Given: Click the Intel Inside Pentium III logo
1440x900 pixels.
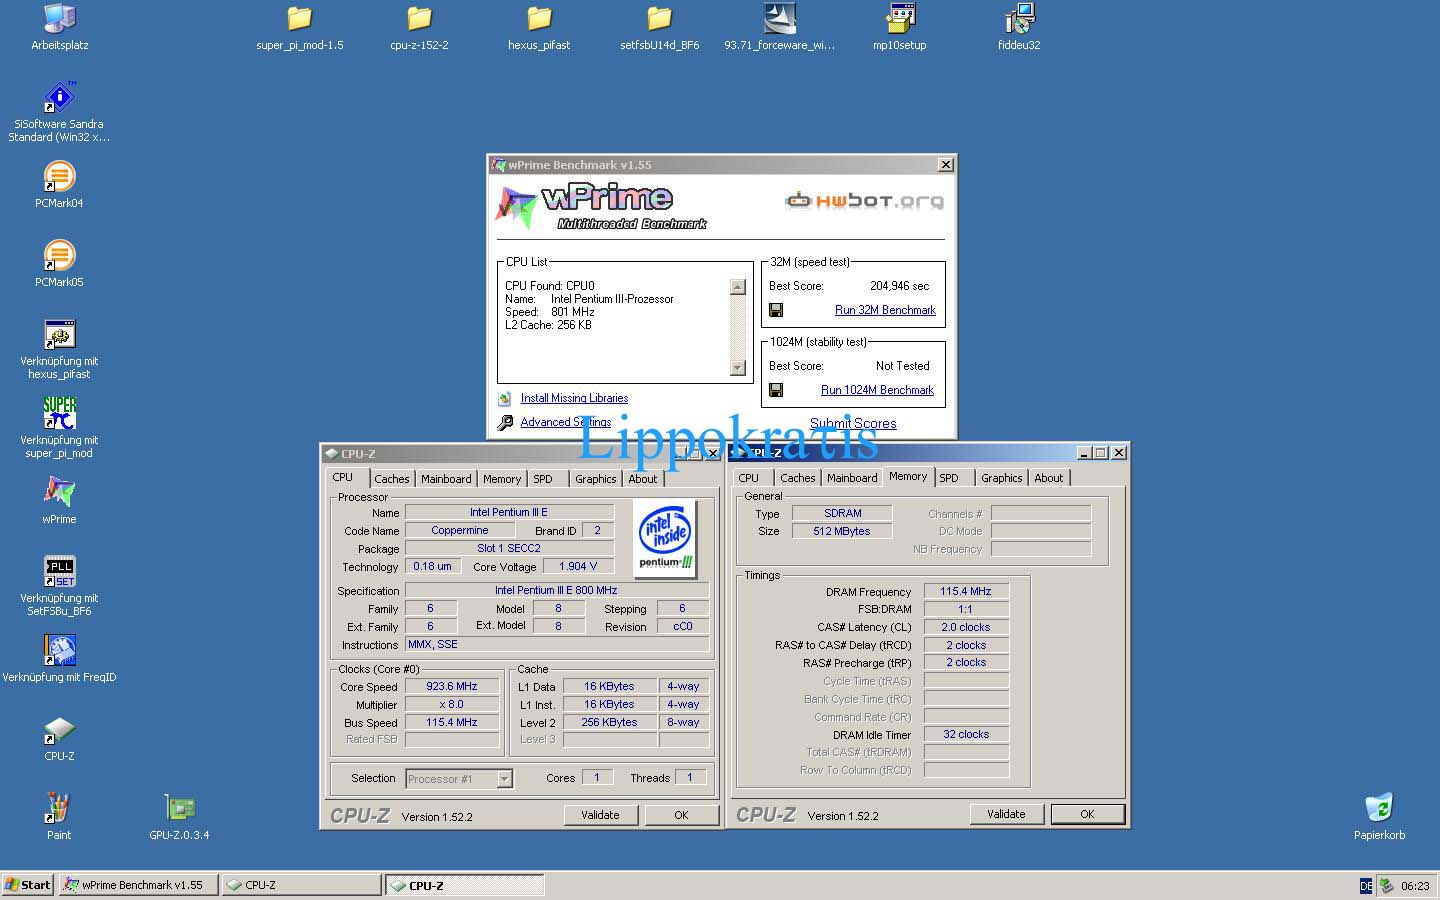Looking at the screenshot, I should pyautogui.click(x=666, y=537).
